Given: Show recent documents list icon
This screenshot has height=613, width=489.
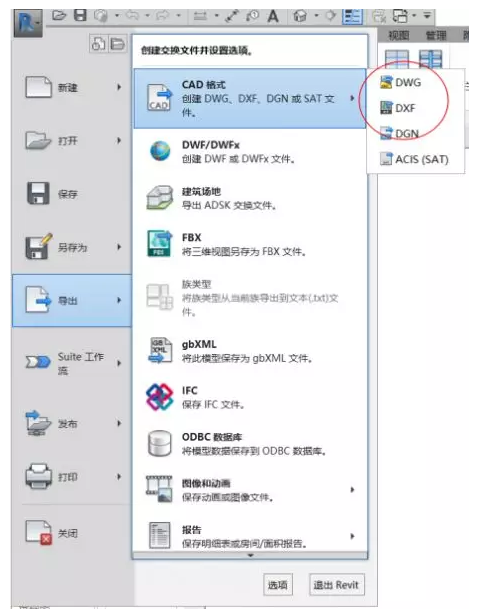Looking at the screenshot, I should tap(98, 43).
